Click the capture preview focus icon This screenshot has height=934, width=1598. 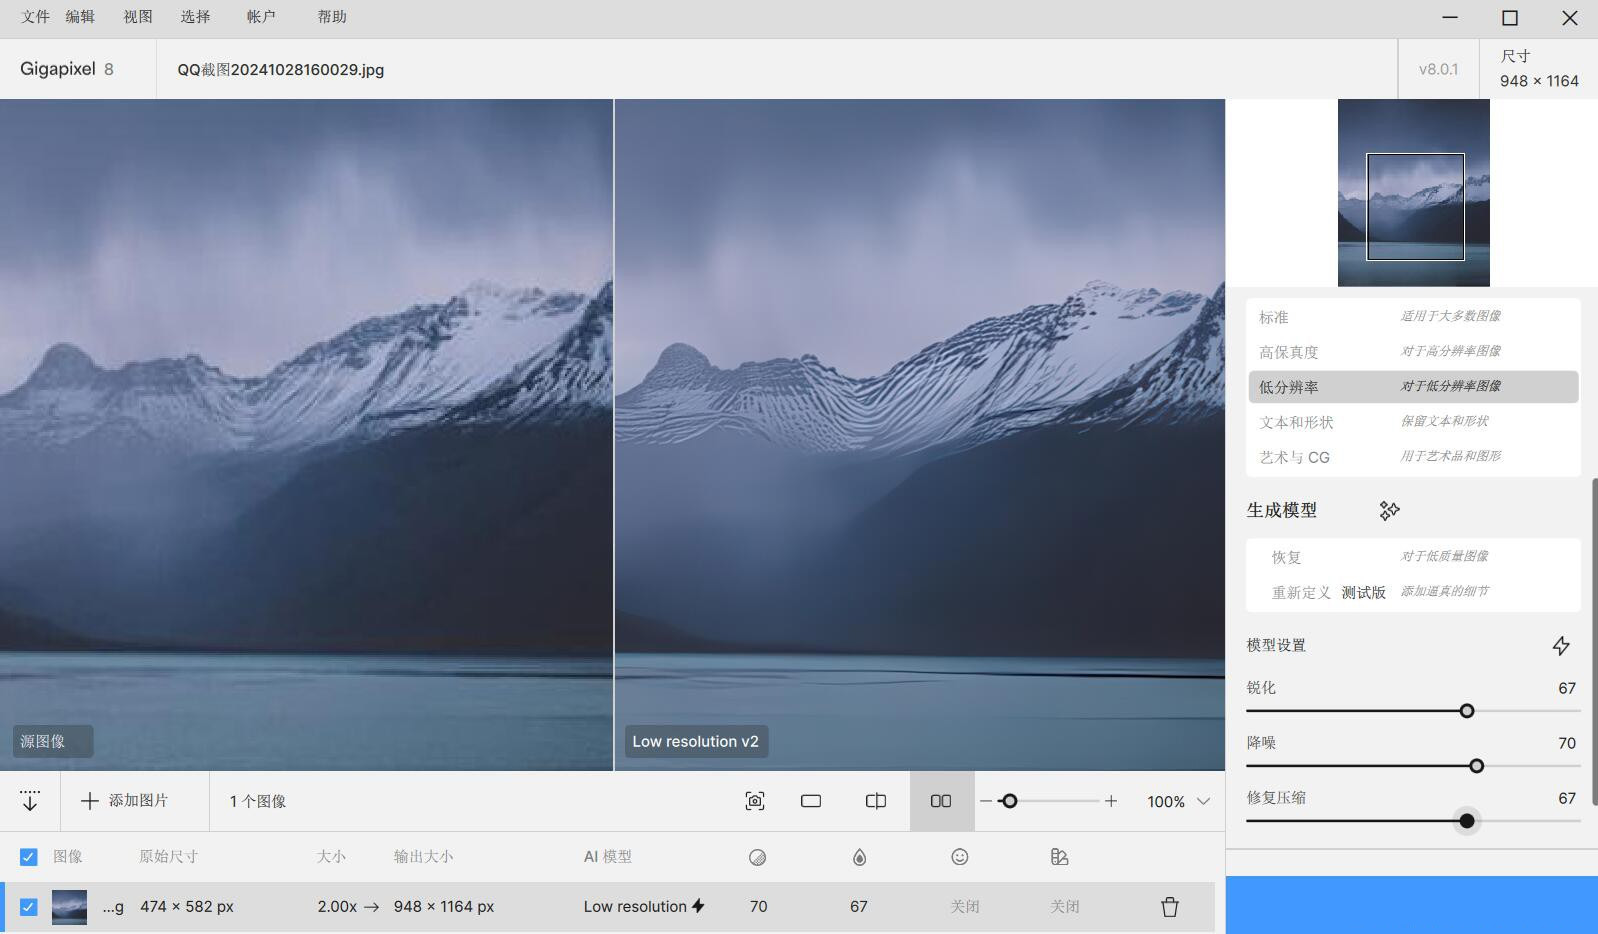(755, 801)
